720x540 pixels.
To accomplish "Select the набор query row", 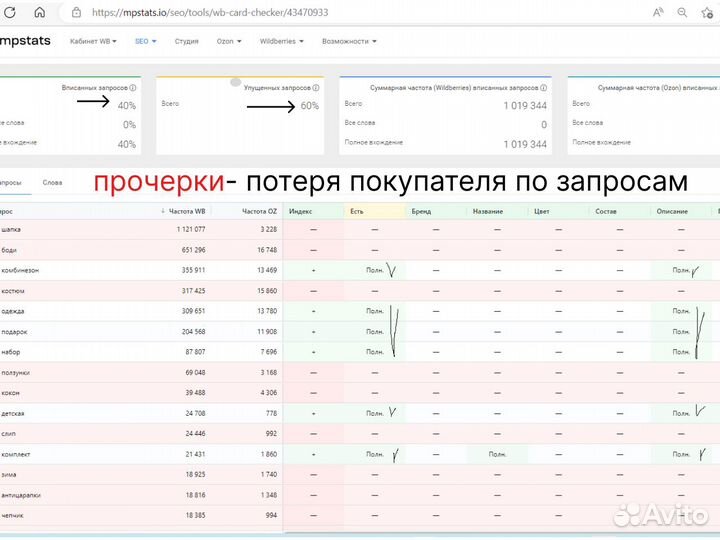I will tap(360, 352).
